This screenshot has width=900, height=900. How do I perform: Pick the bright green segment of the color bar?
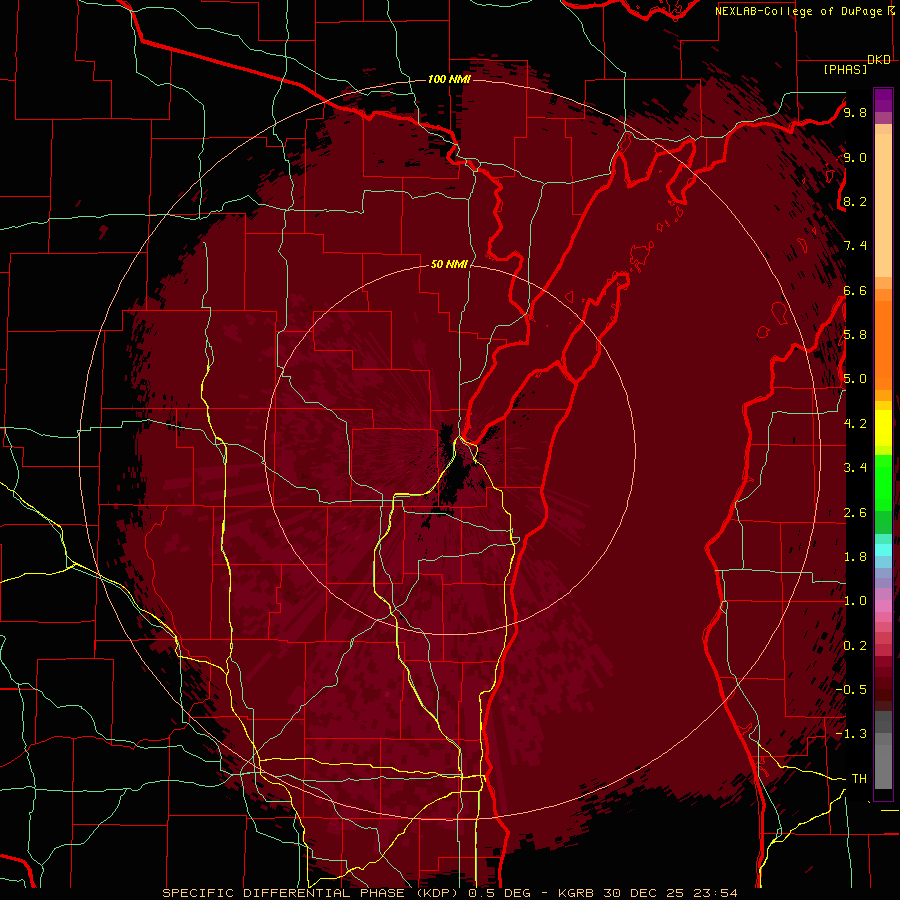pyautogui.click(x=883, y=482)
